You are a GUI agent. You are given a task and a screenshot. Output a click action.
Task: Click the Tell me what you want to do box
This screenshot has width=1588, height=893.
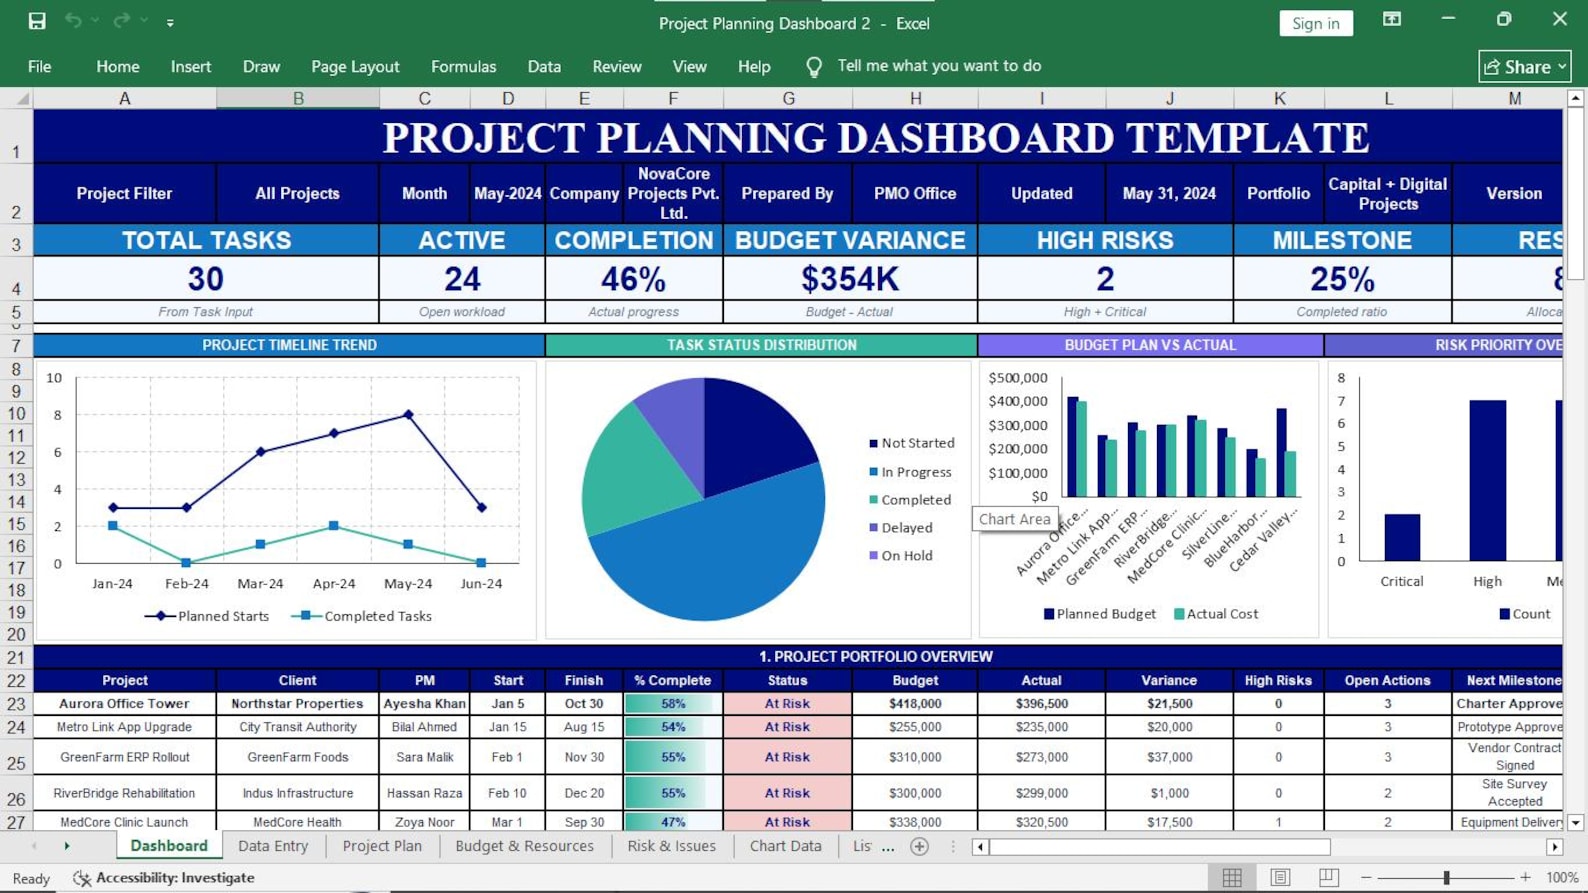click(939, 66)
